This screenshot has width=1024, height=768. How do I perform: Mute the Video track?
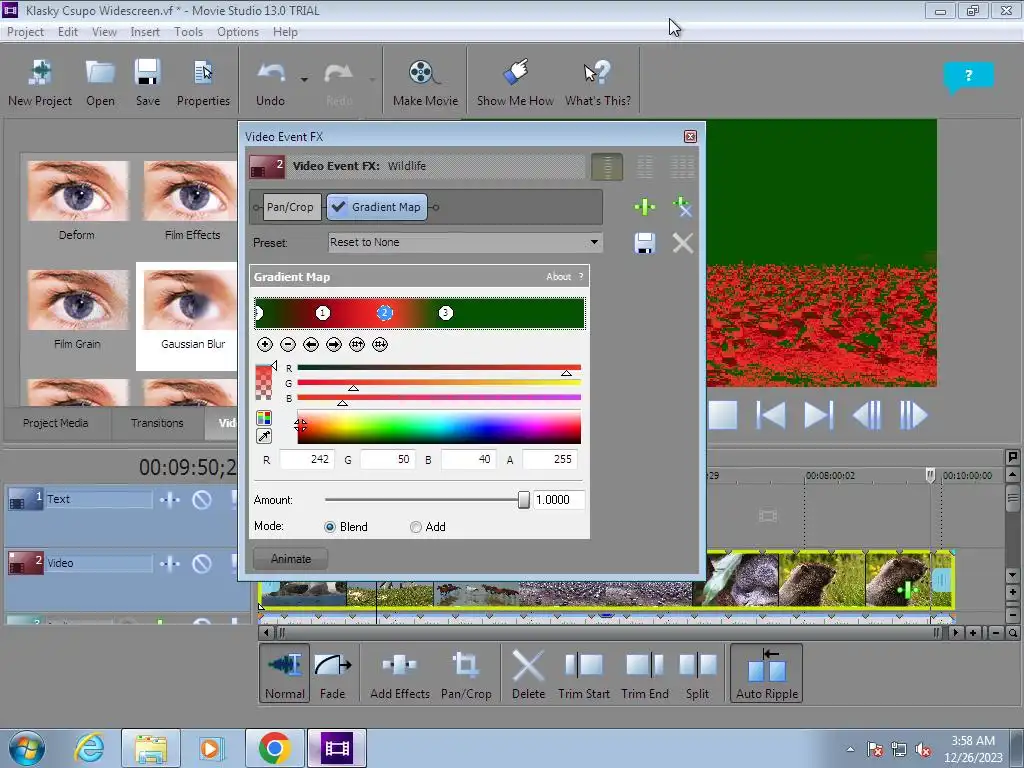tap(202, 564)
